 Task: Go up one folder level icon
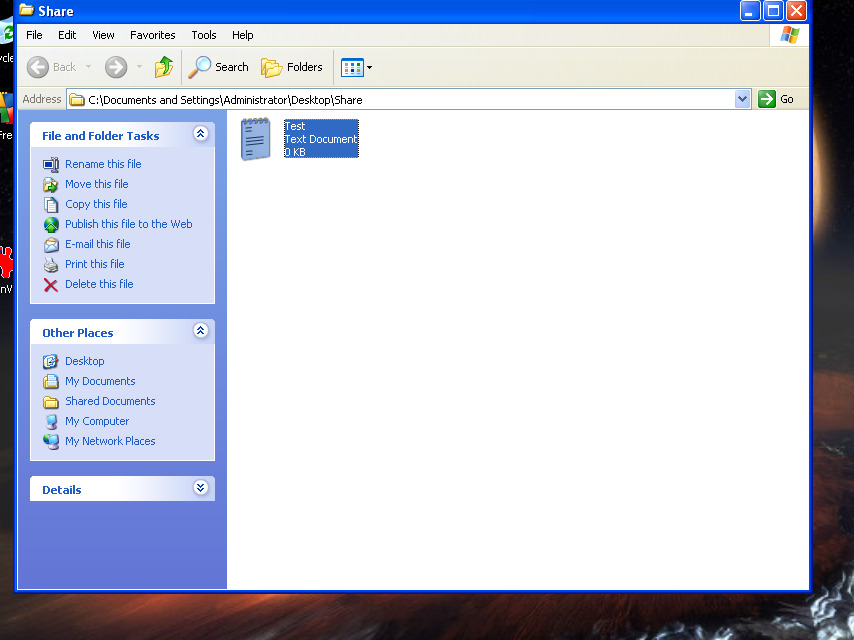coord(163,67)
